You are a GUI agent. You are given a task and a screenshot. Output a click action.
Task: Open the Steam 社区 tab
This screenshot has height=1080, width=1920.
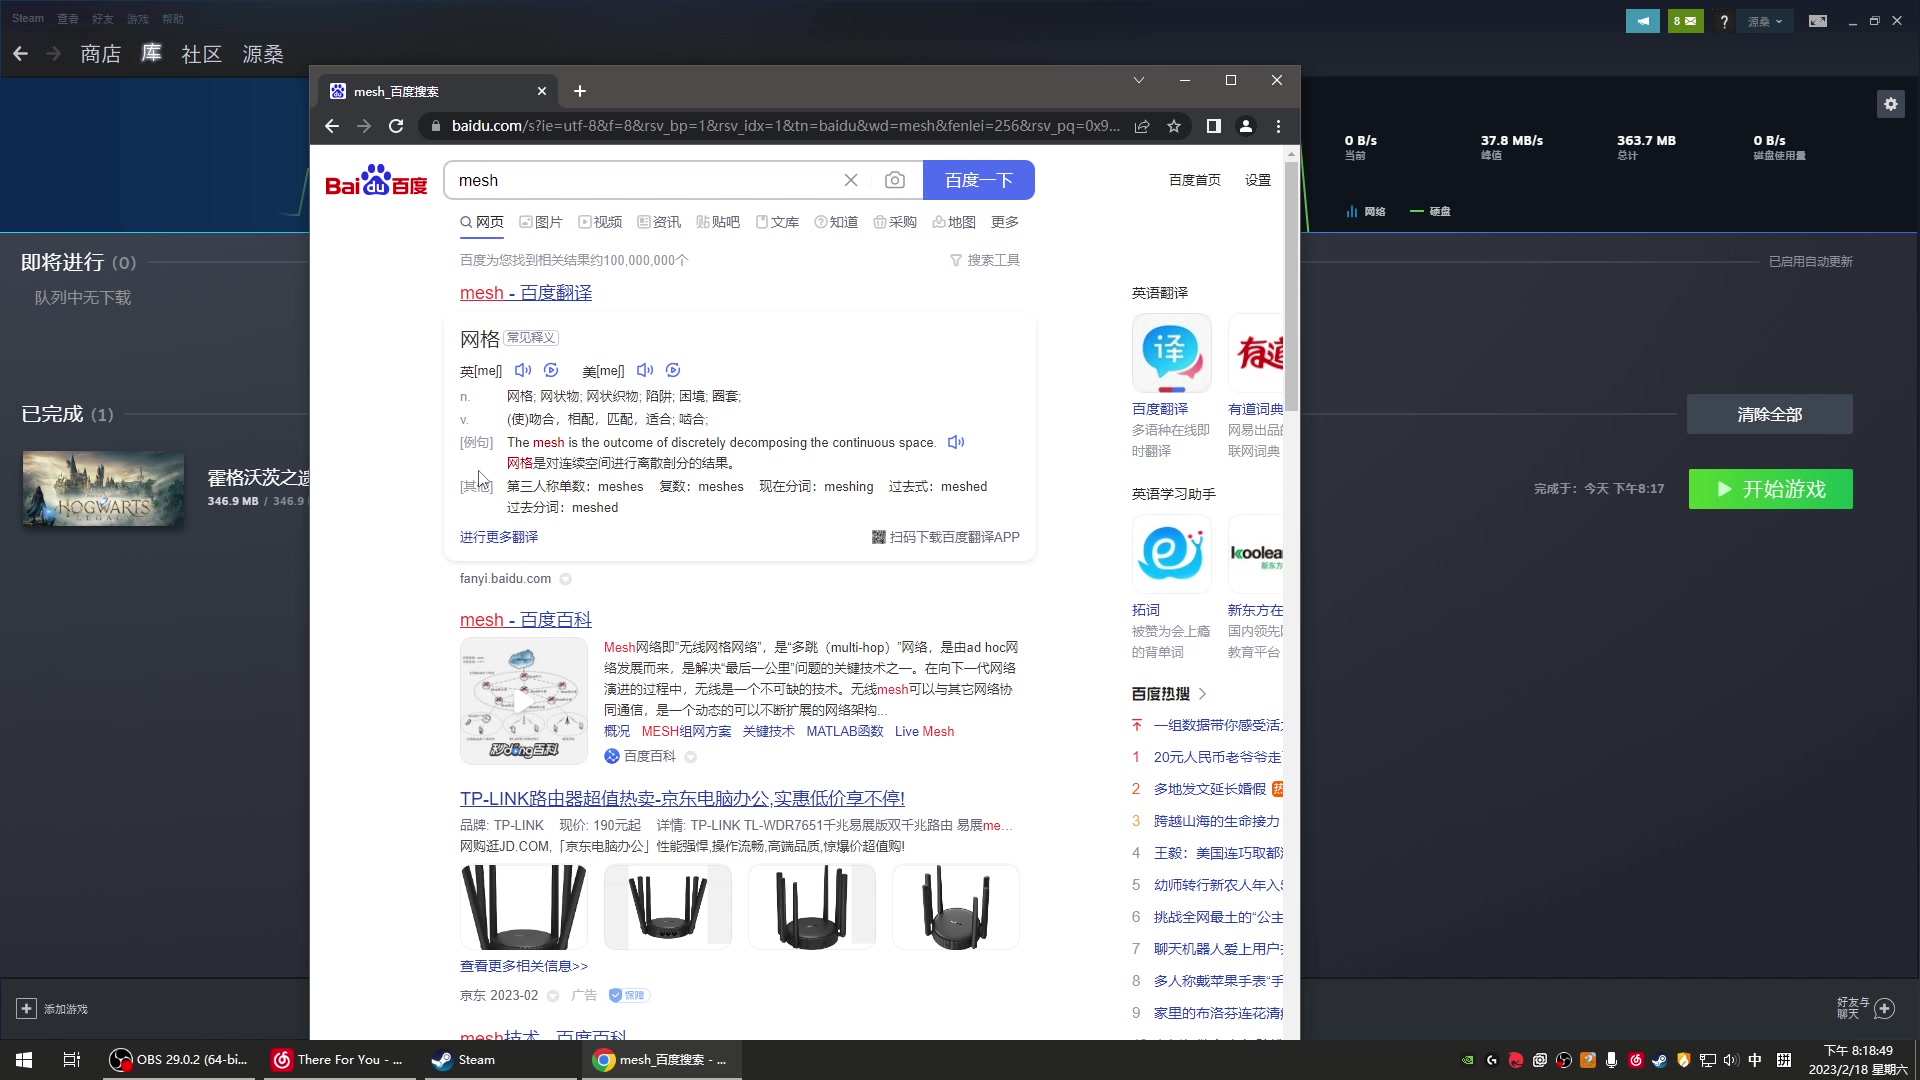201,54
